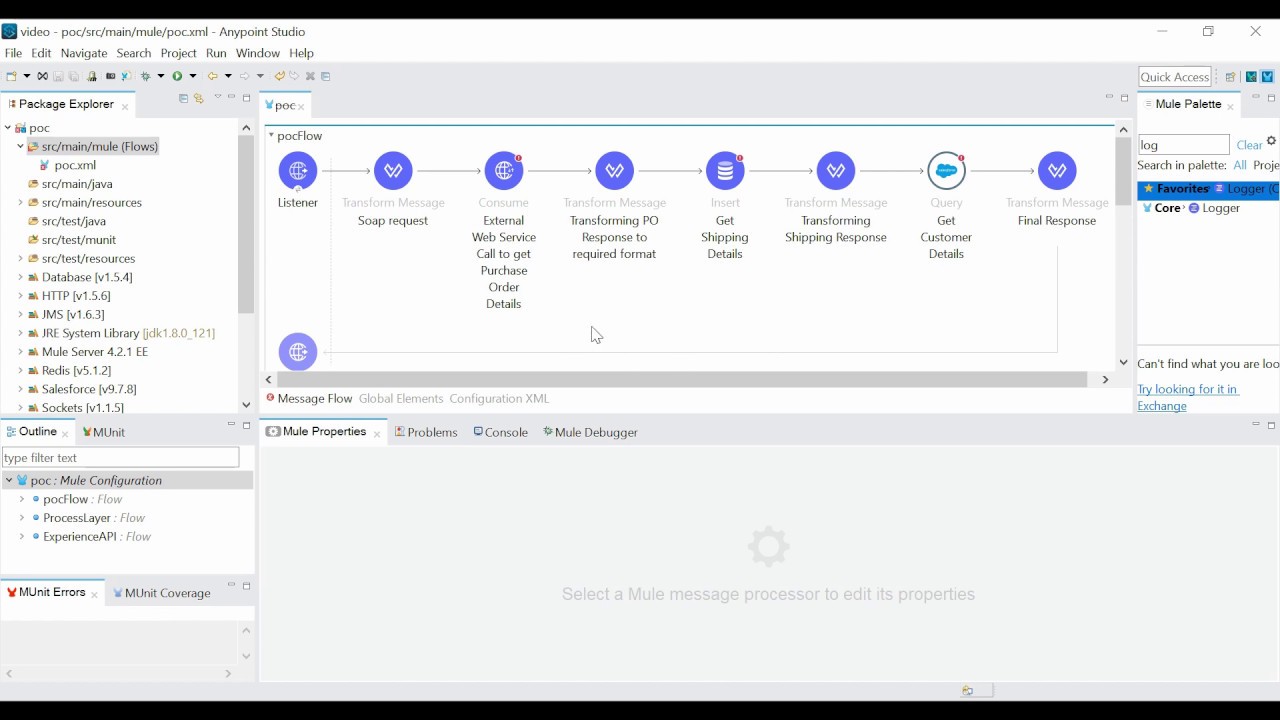This screenshot has width=1280, height=720.
Task: Select Transforming PO Response transform node
Action: click(615, 171)
